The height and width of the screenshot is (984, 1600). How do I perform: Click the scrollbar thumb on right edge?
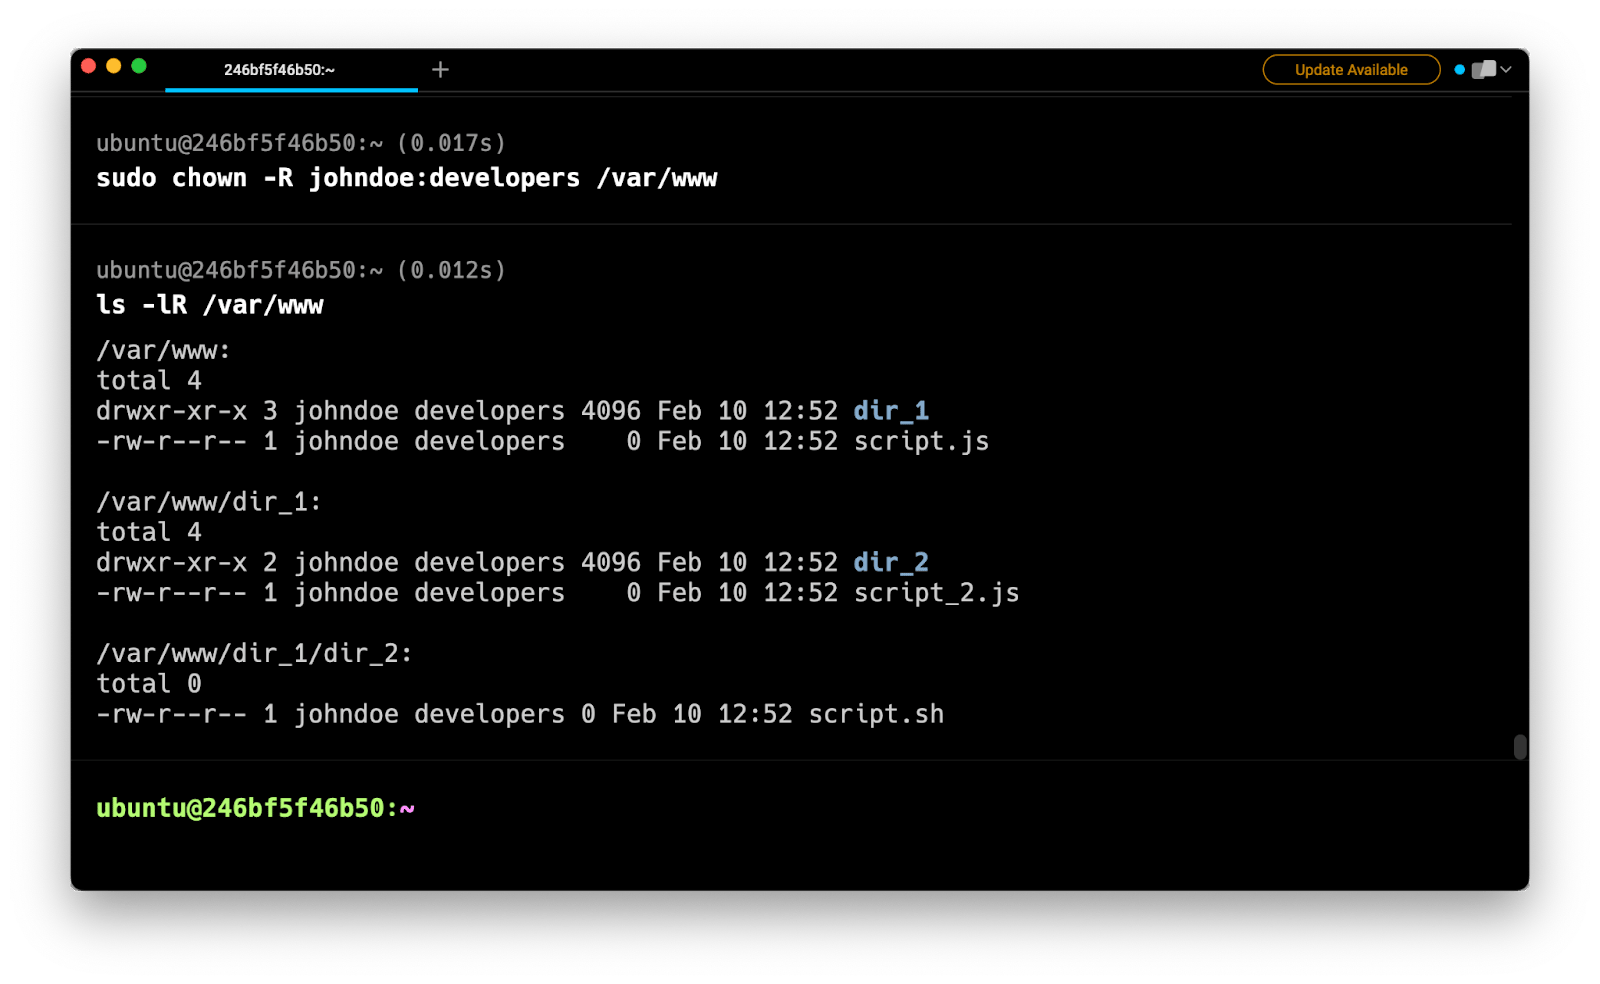(x=1520, y=747)
